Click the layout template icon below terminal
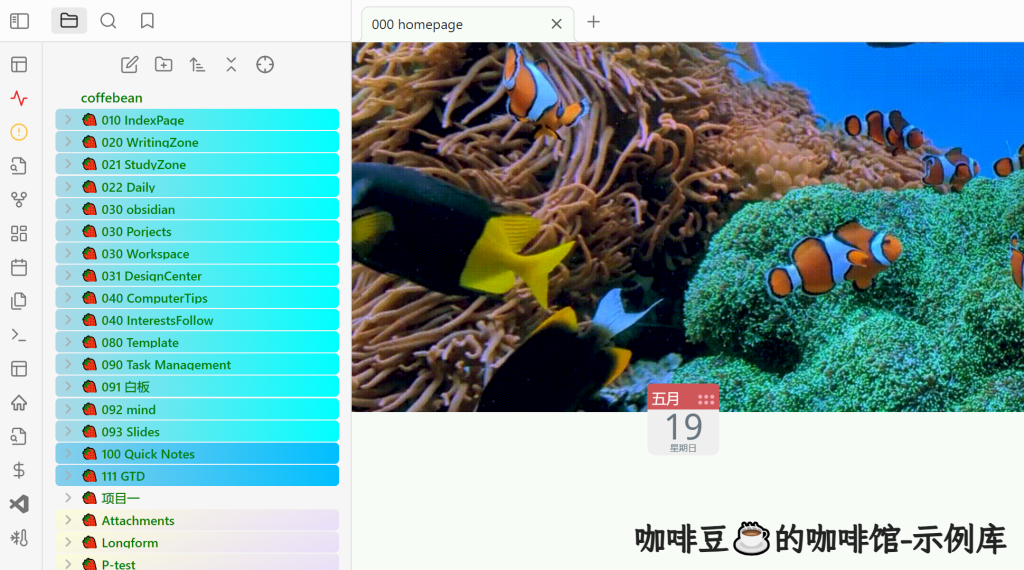 [19, 369]
